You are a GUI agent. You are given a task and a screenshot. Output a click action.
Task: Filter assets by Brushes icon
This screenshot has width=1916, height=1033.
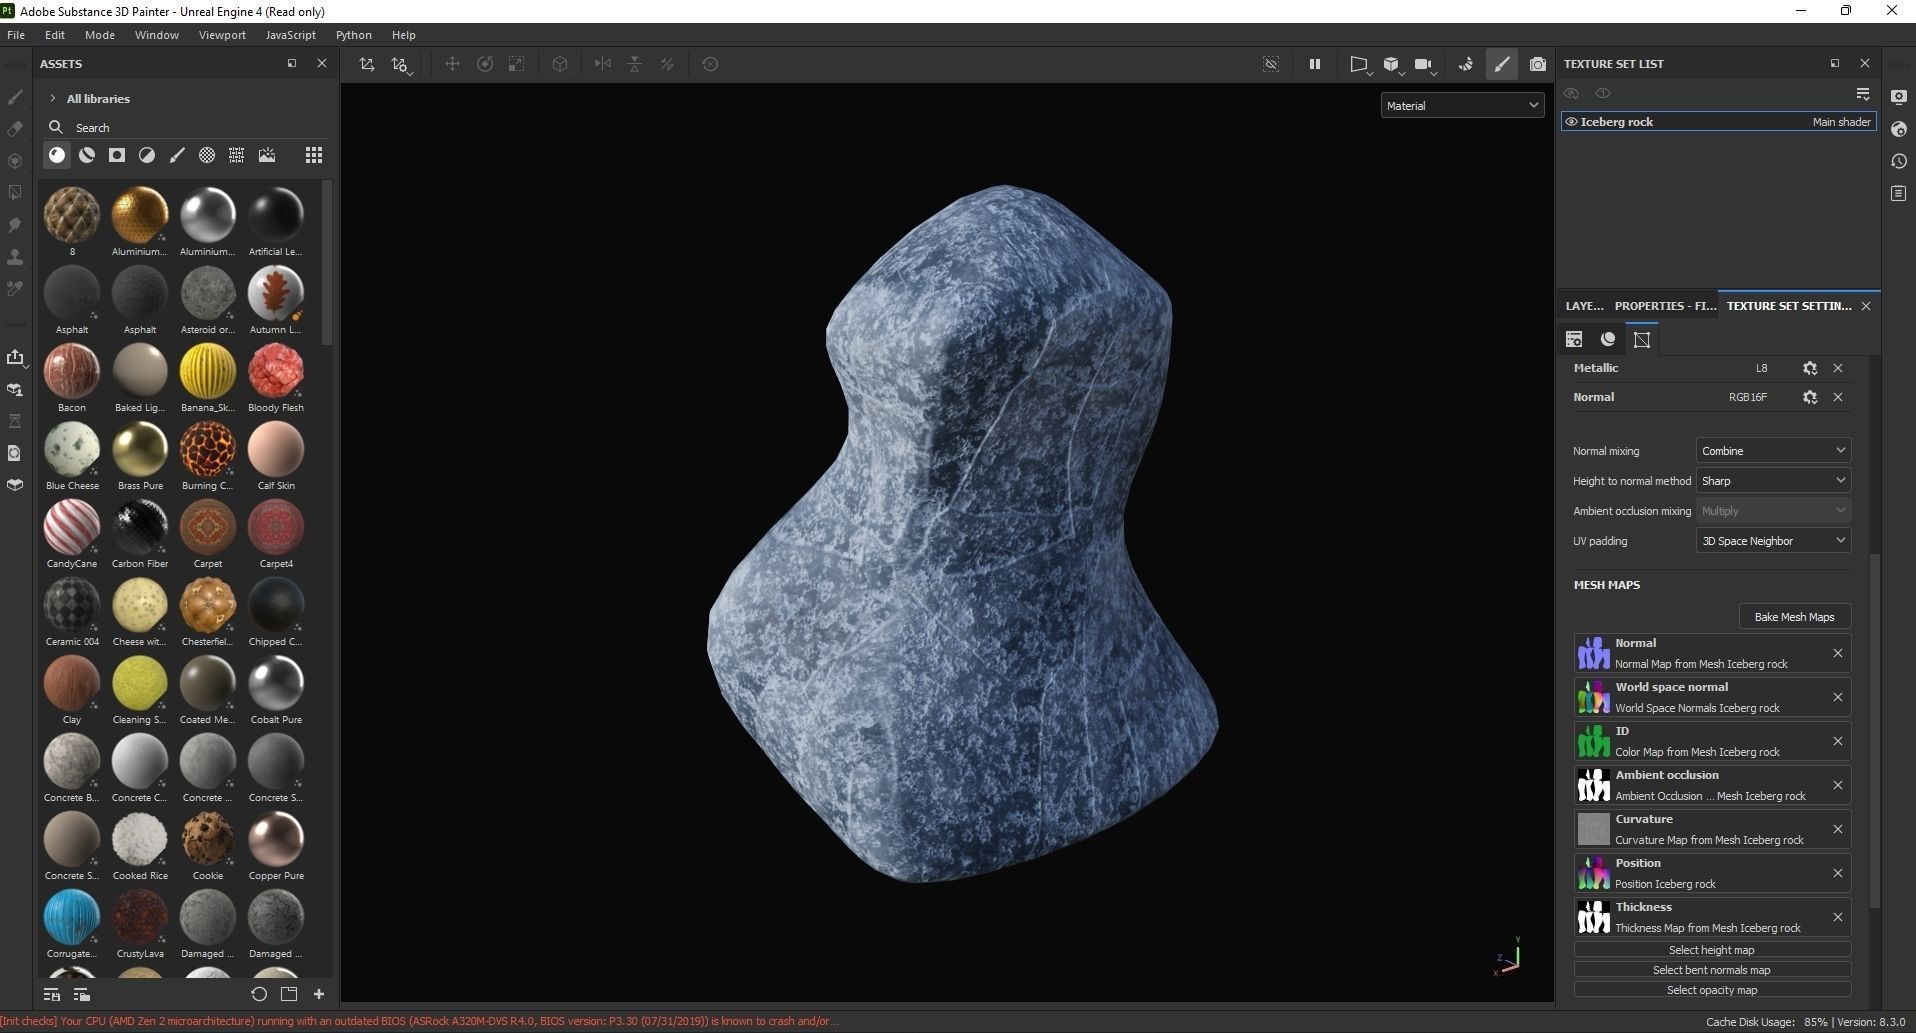177,155
